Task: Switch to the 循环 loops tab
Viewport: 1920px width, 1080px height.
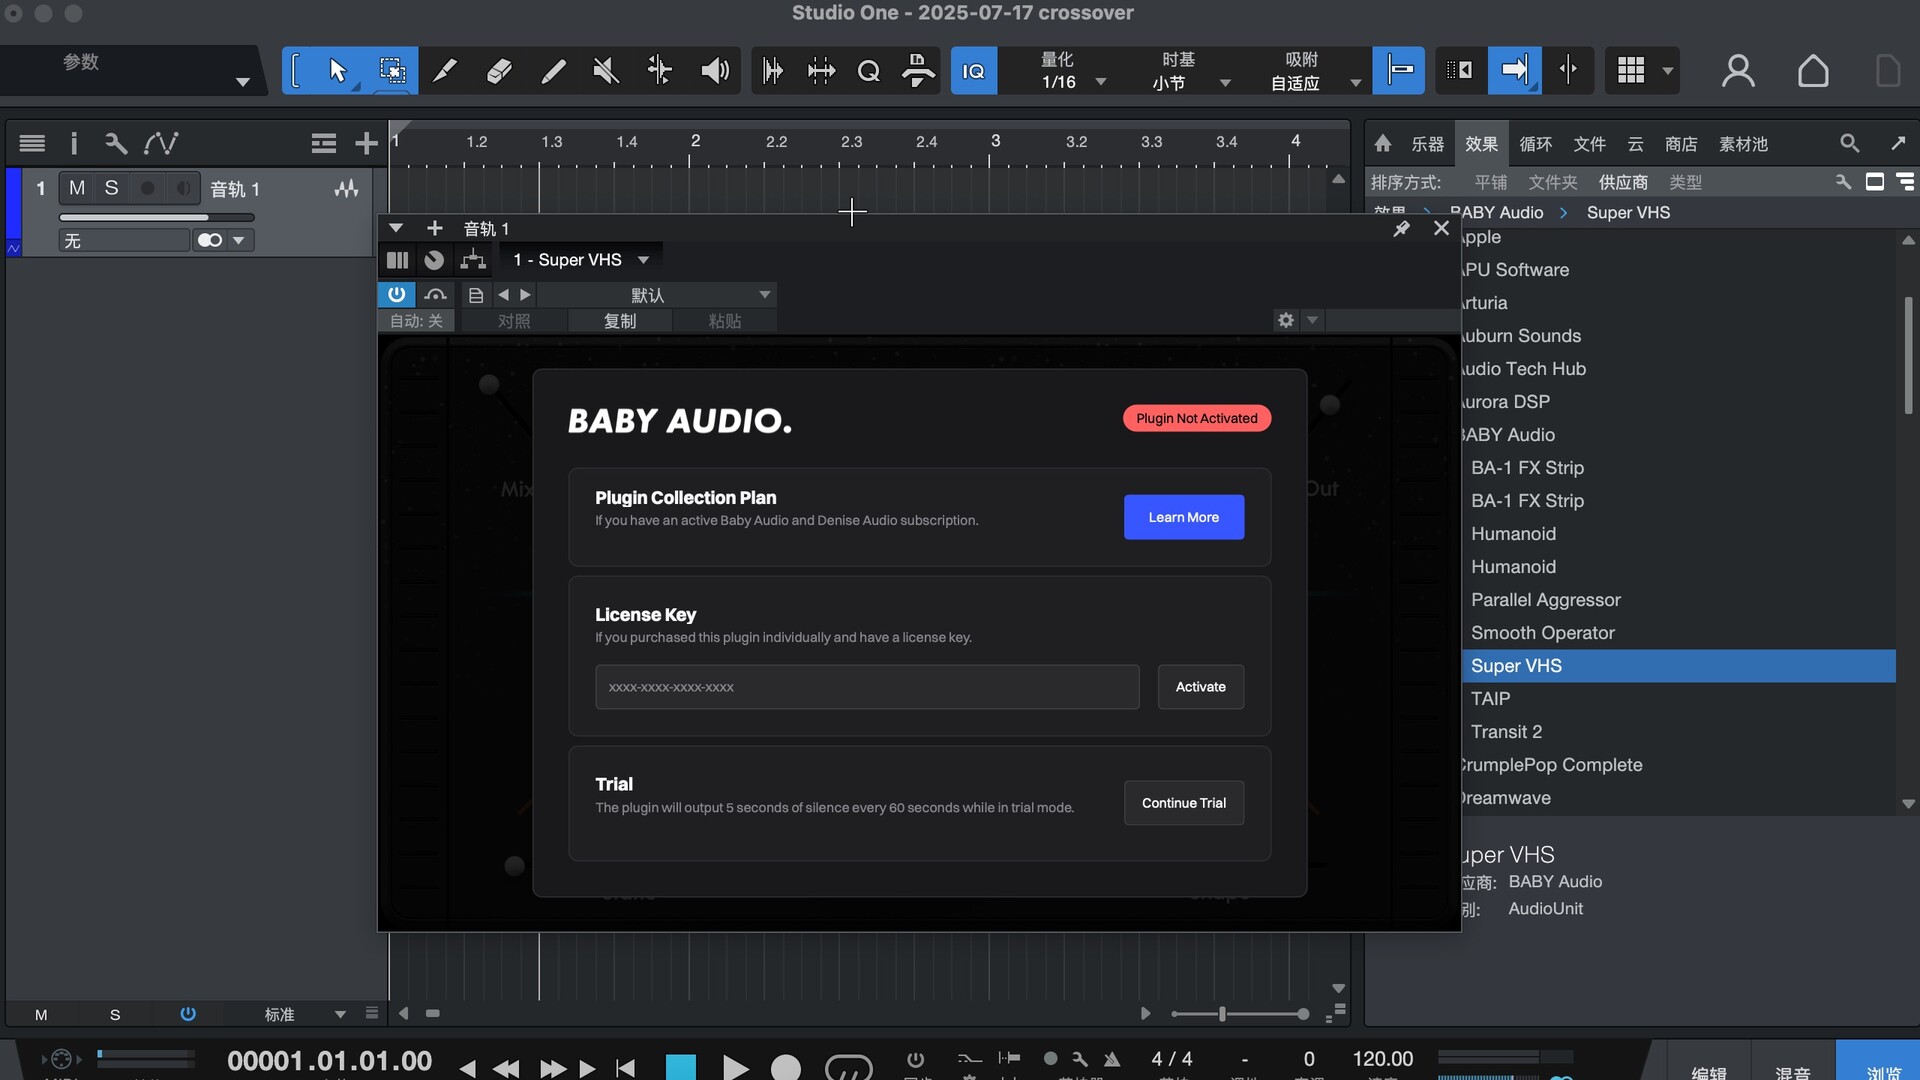Action: [x=1535, y=144]
